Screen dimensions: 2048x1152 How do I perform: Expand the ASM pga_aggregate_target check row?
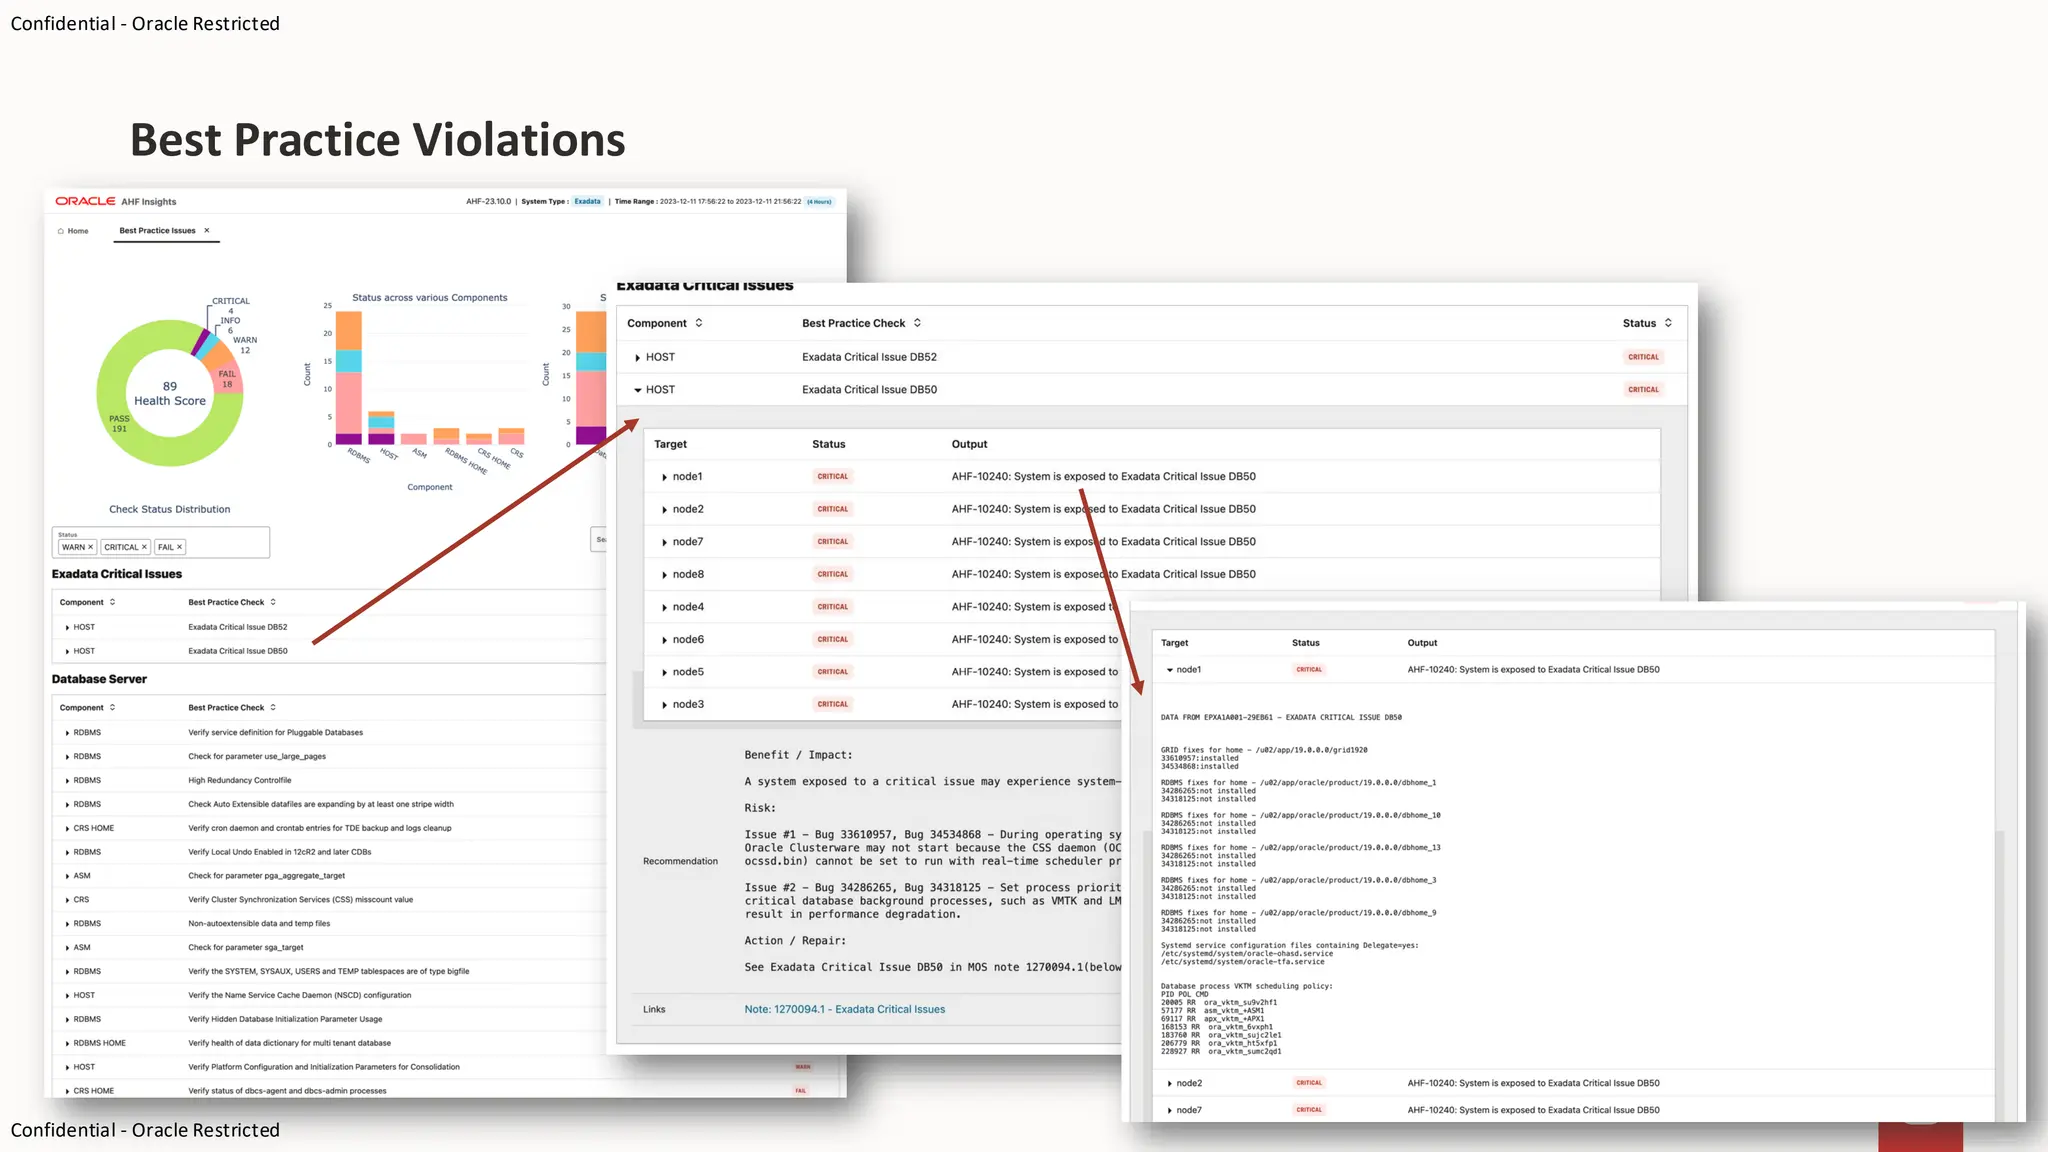coord(67,876)
